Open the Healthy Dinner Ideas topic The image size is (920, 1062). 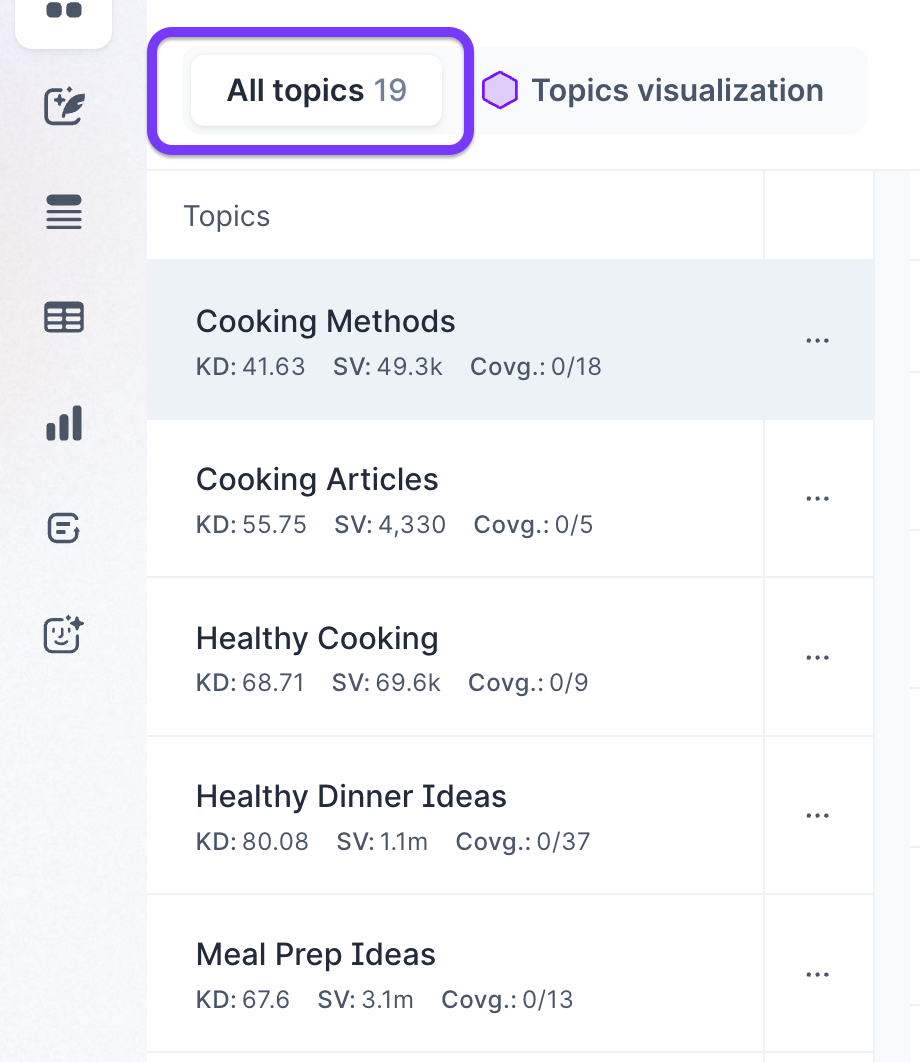(x=351, y=797)
